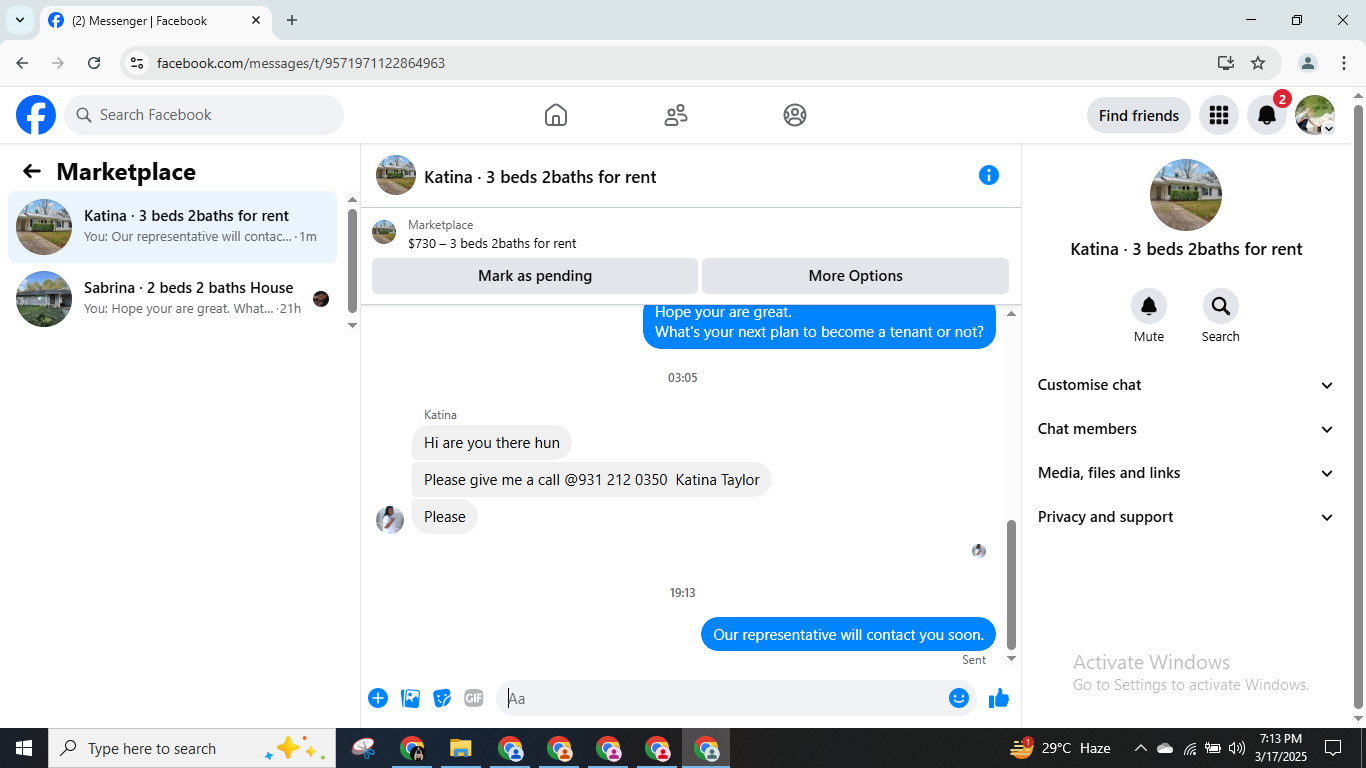
Task: Open the chat header title Katina listing
Action: tap(540, 177)
